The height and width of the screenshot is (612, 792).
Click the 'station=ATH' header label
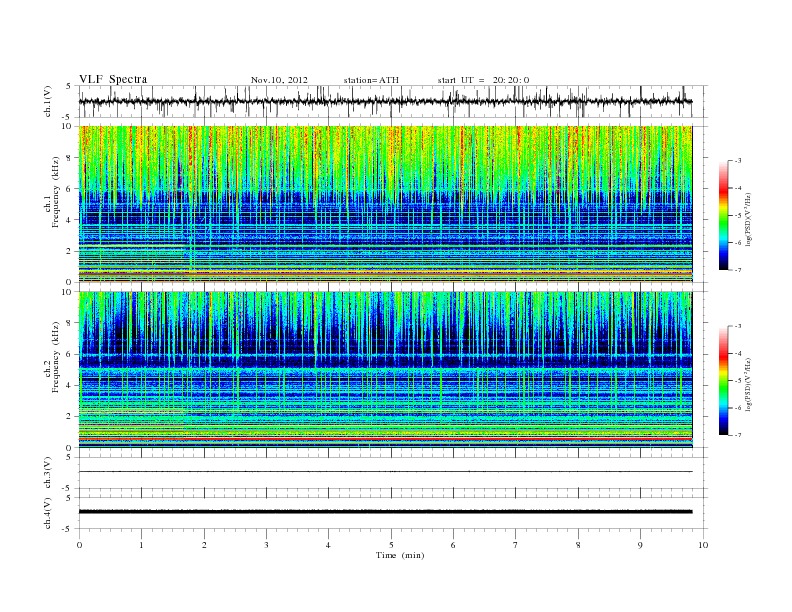[x=371, y=80]
